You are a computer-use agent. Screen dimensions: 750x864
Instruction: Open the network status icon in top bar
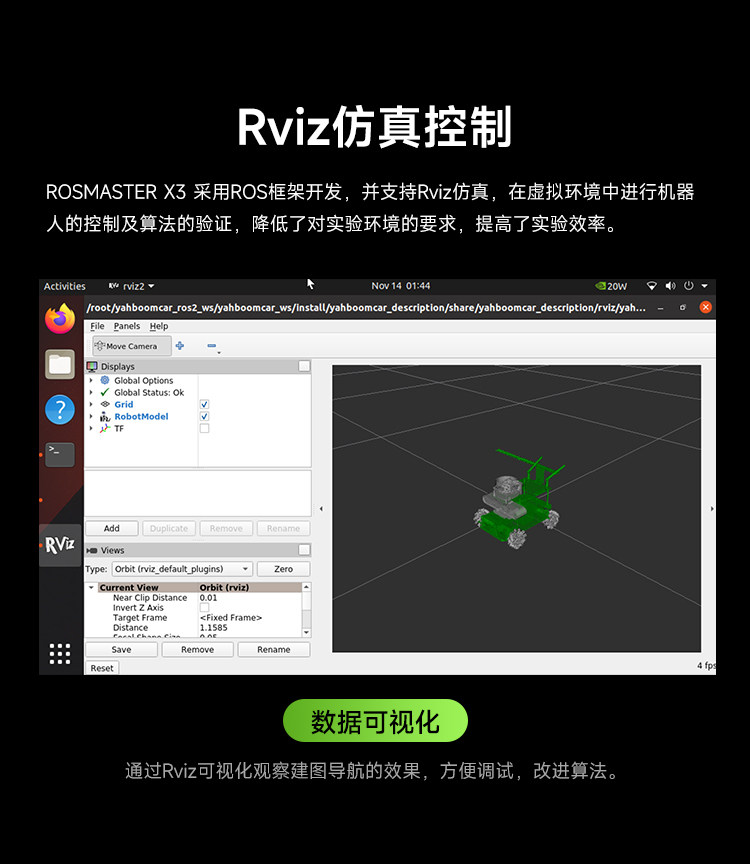tap(651, 286)
